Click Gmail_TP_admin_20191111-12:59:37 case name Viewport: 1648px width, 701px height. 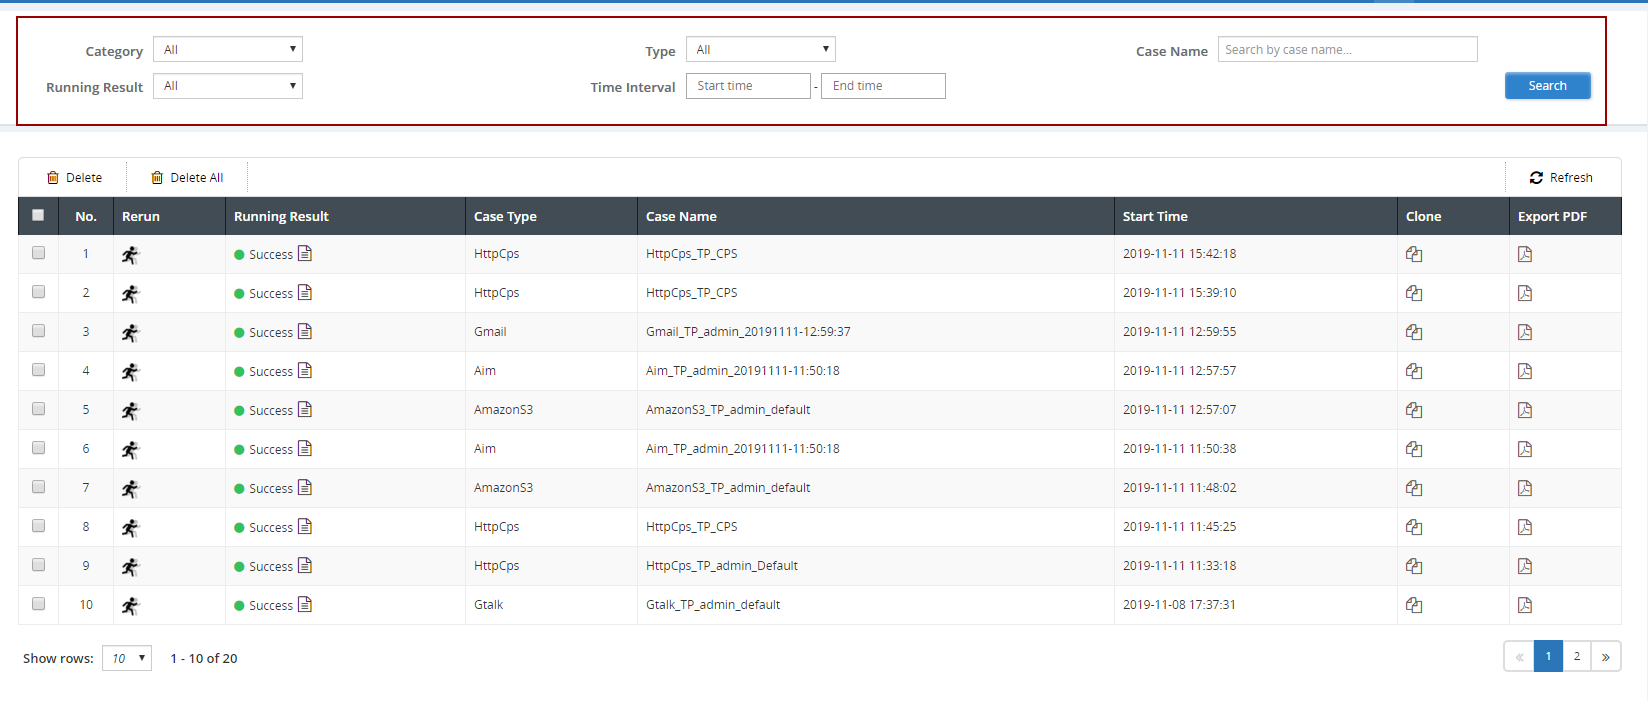click(x=748, y=332)
